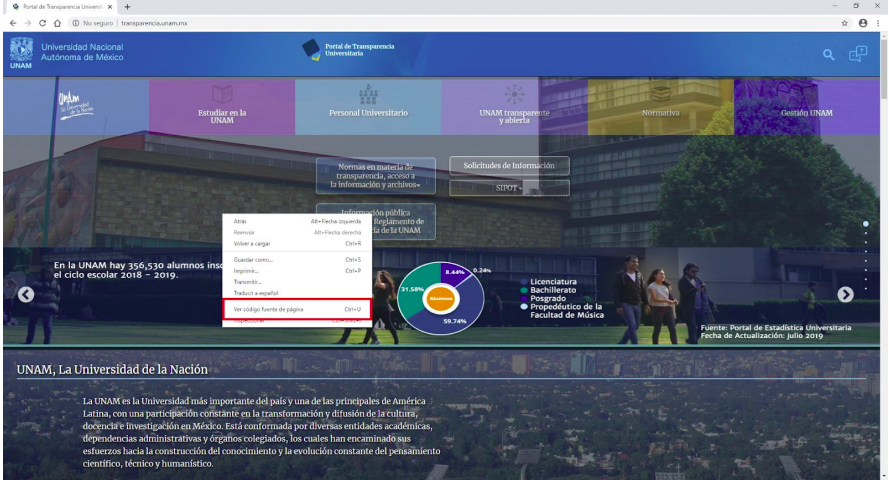The width and height of the screenshot is (889, 480).
Task: Expand Normas en materia de transparencia dropdown
Action: point(376,176)
